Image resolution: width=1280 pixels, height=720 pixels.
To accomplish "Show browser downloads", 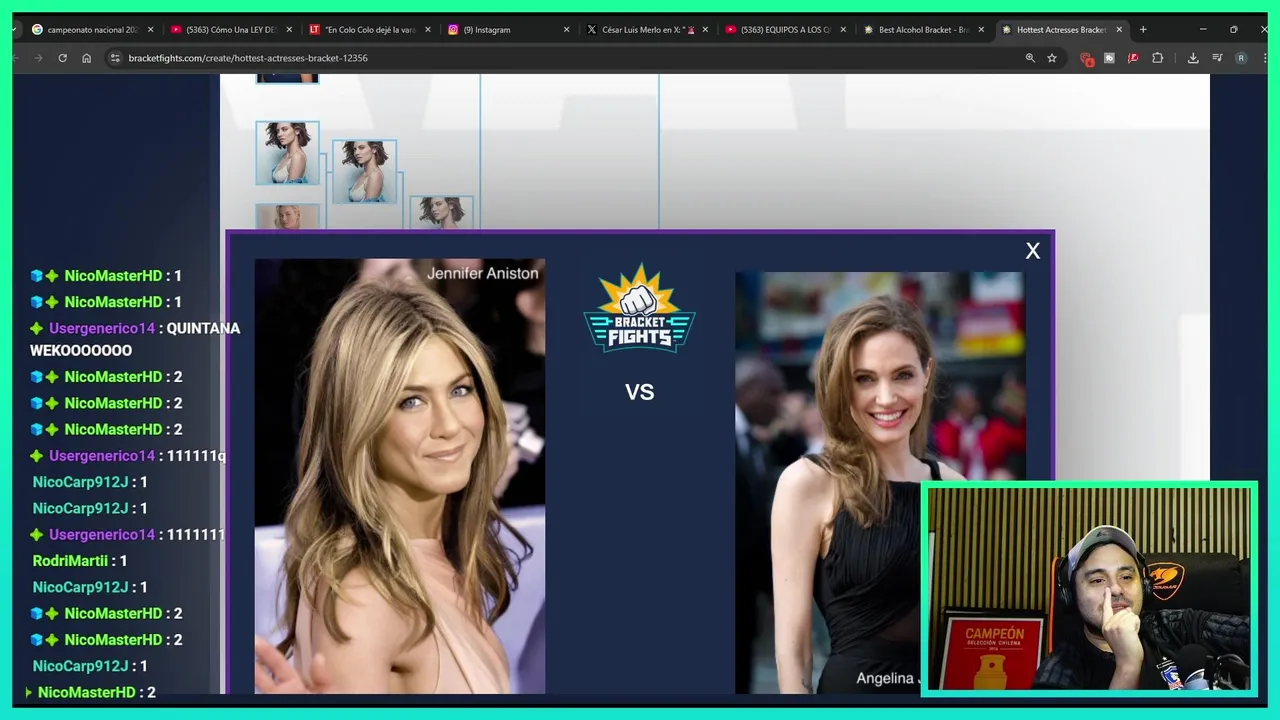I will [1193, 58].
